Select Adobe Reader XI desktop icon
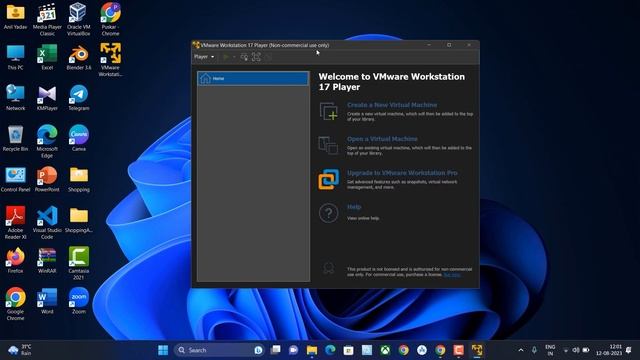Viewport: 640px width, 360px height. coord(16,222)
